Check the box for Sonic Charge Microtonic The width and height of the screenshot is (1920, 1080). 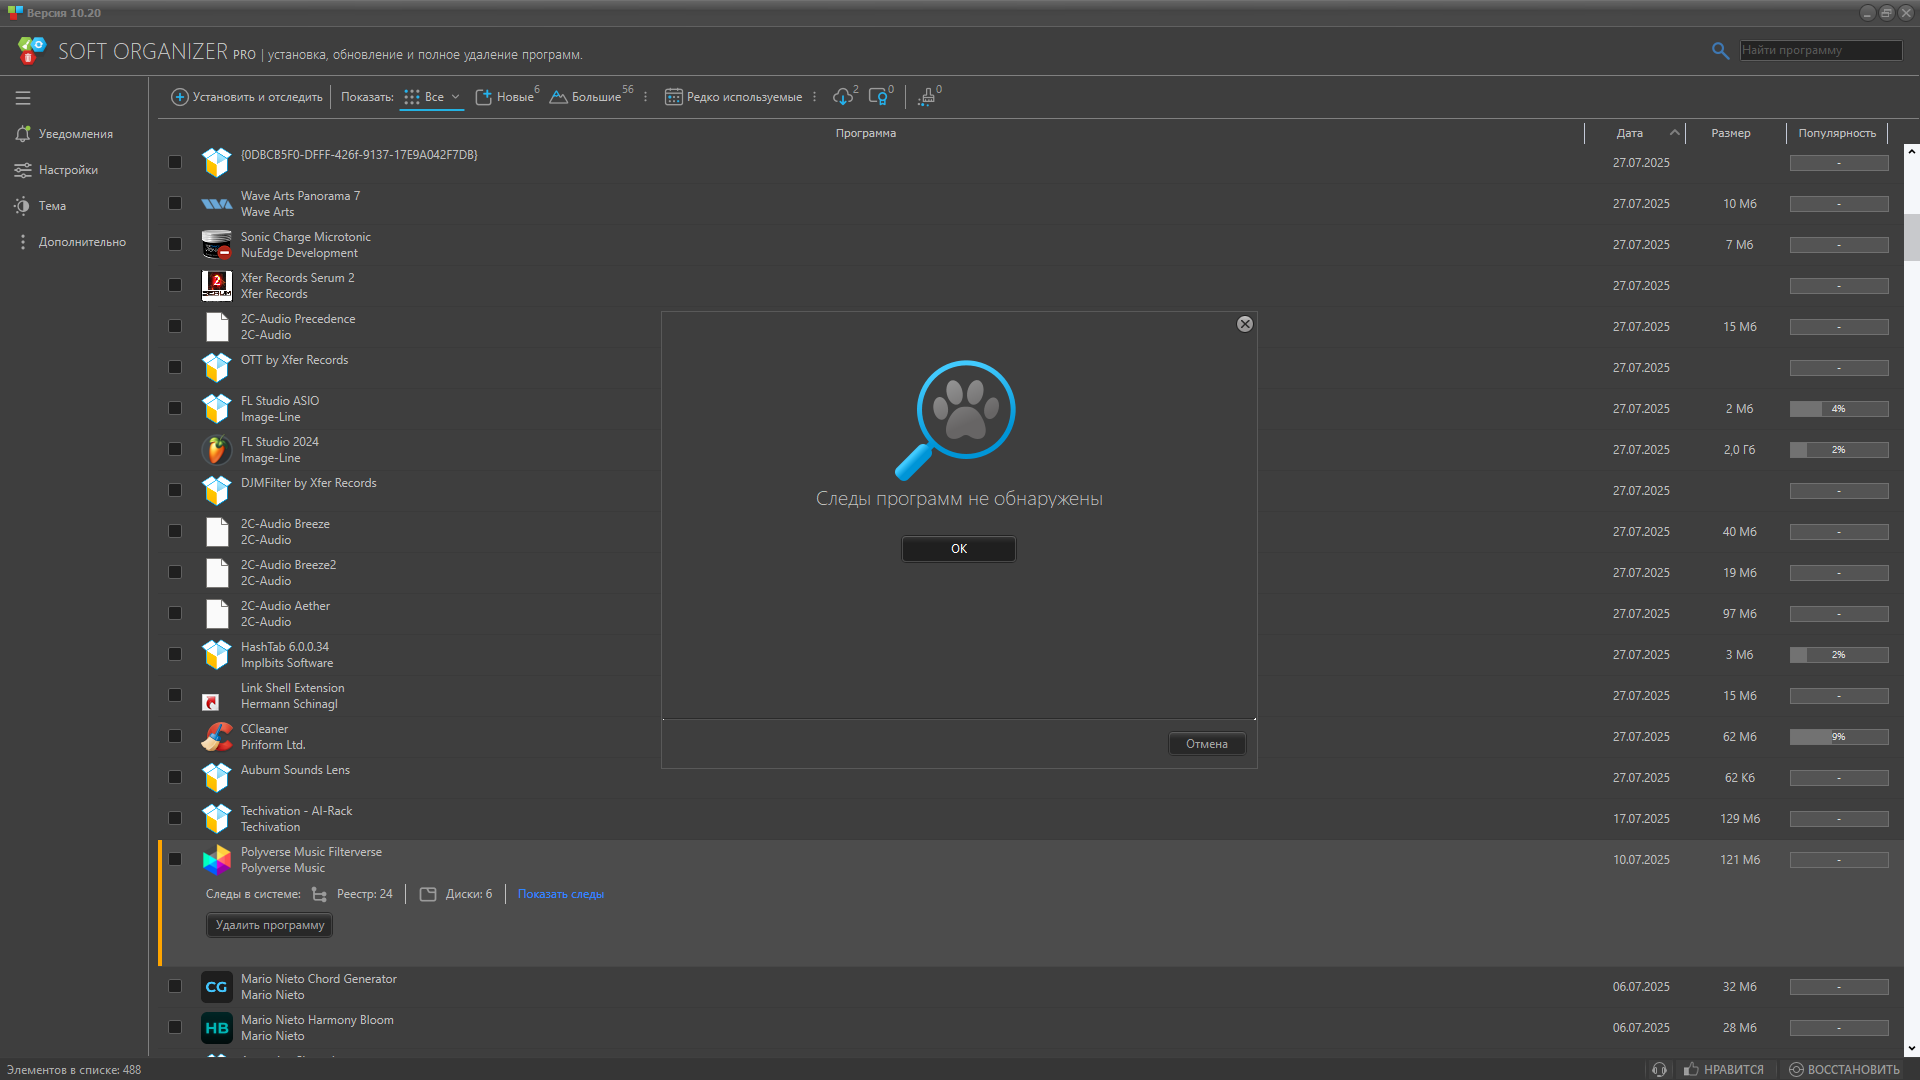click(175, 244)
